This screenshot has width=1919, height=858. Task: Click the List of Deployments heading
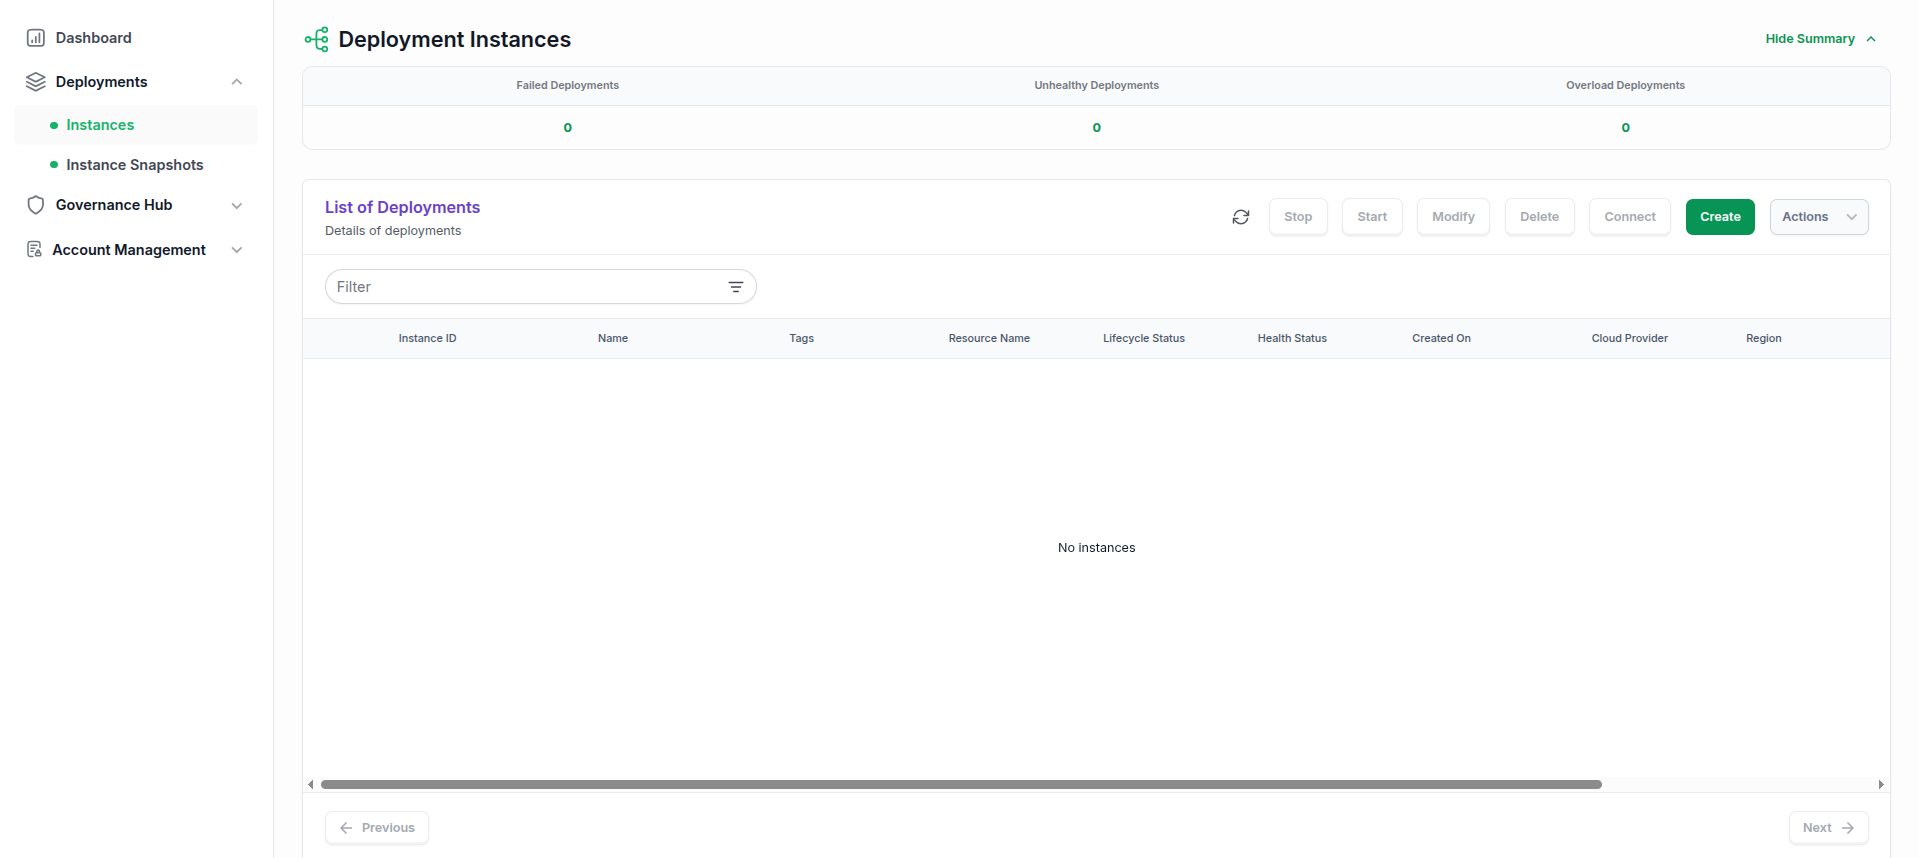[402, 207]
